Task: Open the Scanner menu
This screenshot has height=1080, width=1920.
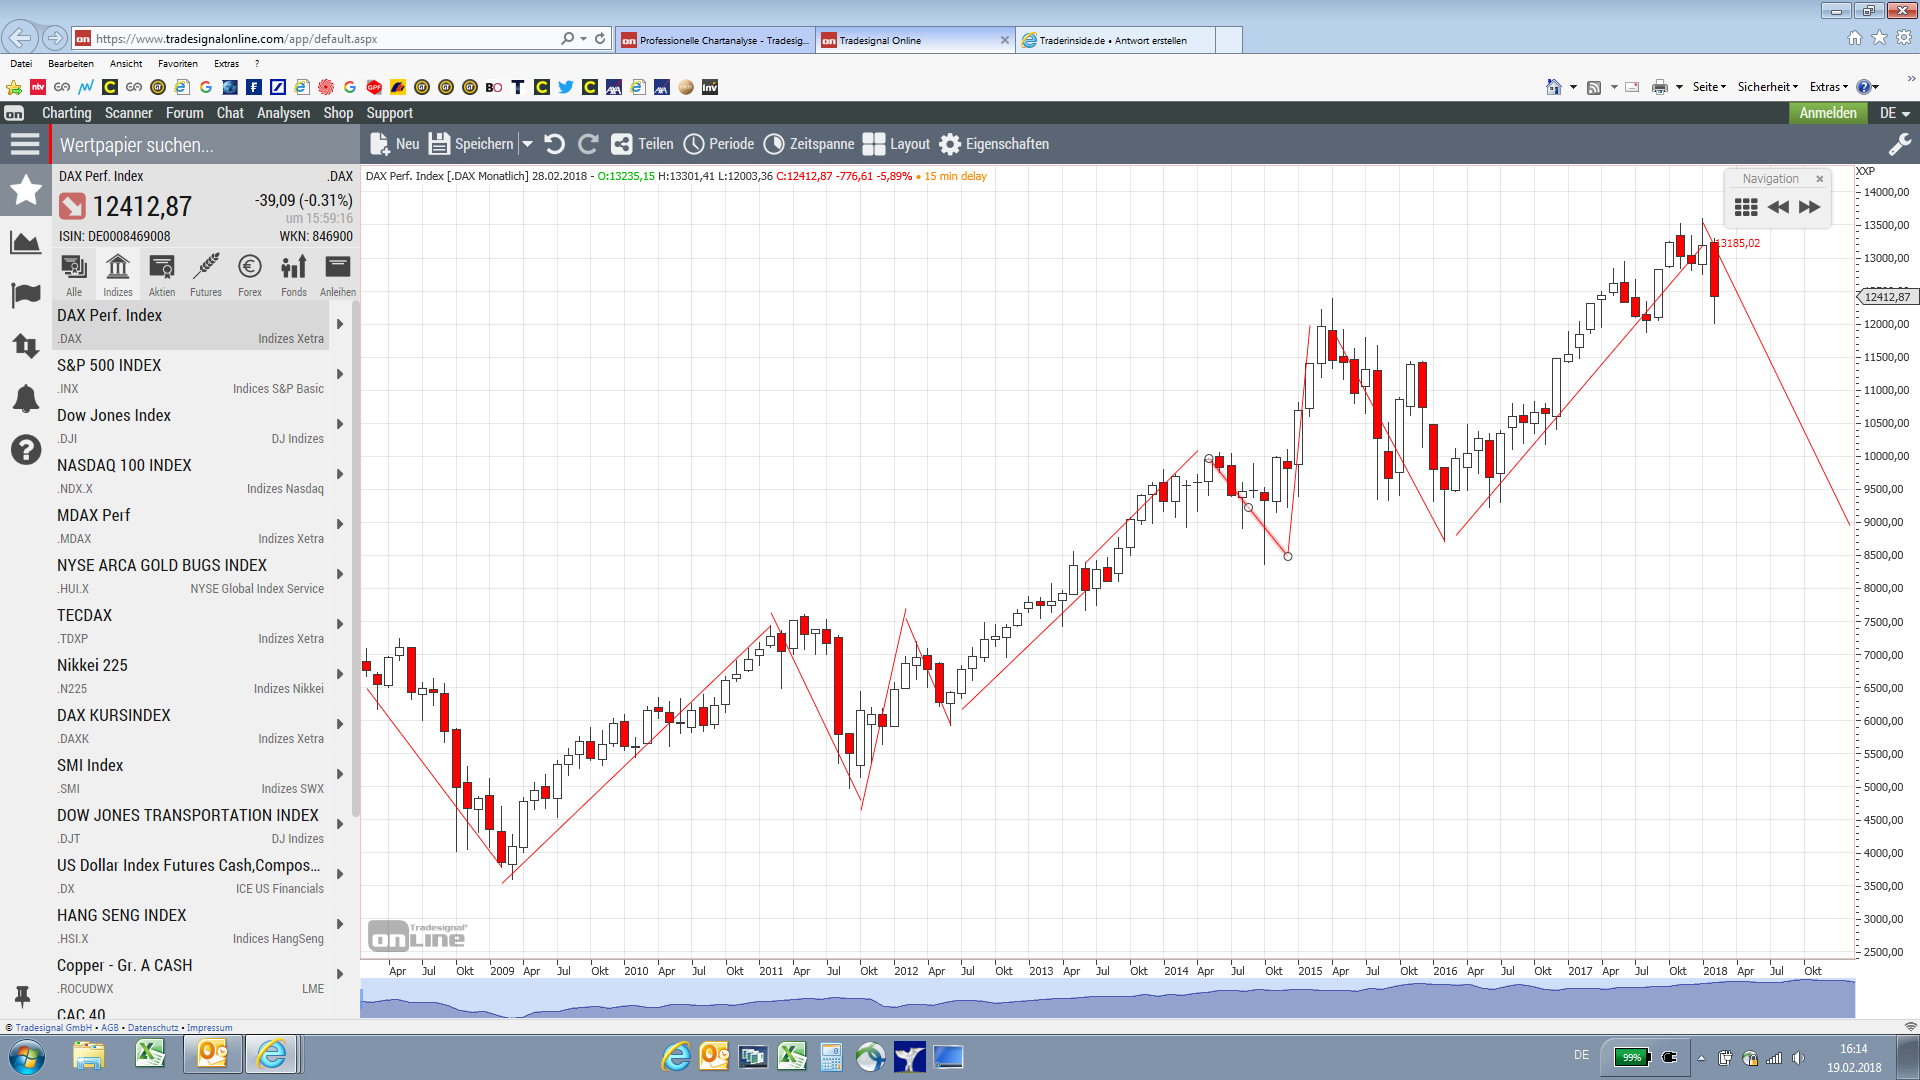Action: click(x=128, y=113)
